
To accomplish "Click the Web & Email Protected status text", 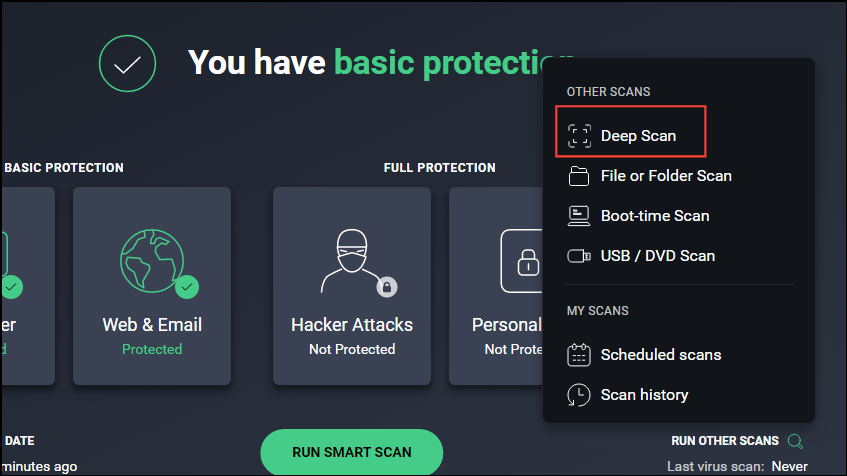I will tap(152, 349).
